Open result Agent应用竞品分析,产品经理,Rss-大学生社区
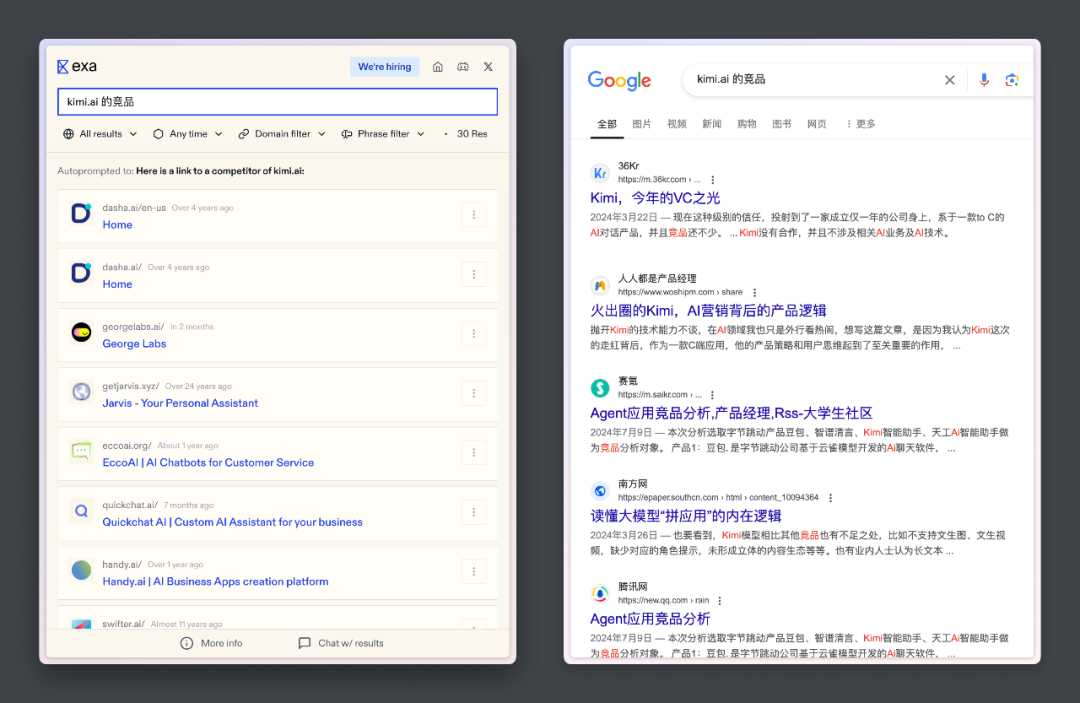 (731, 413)
